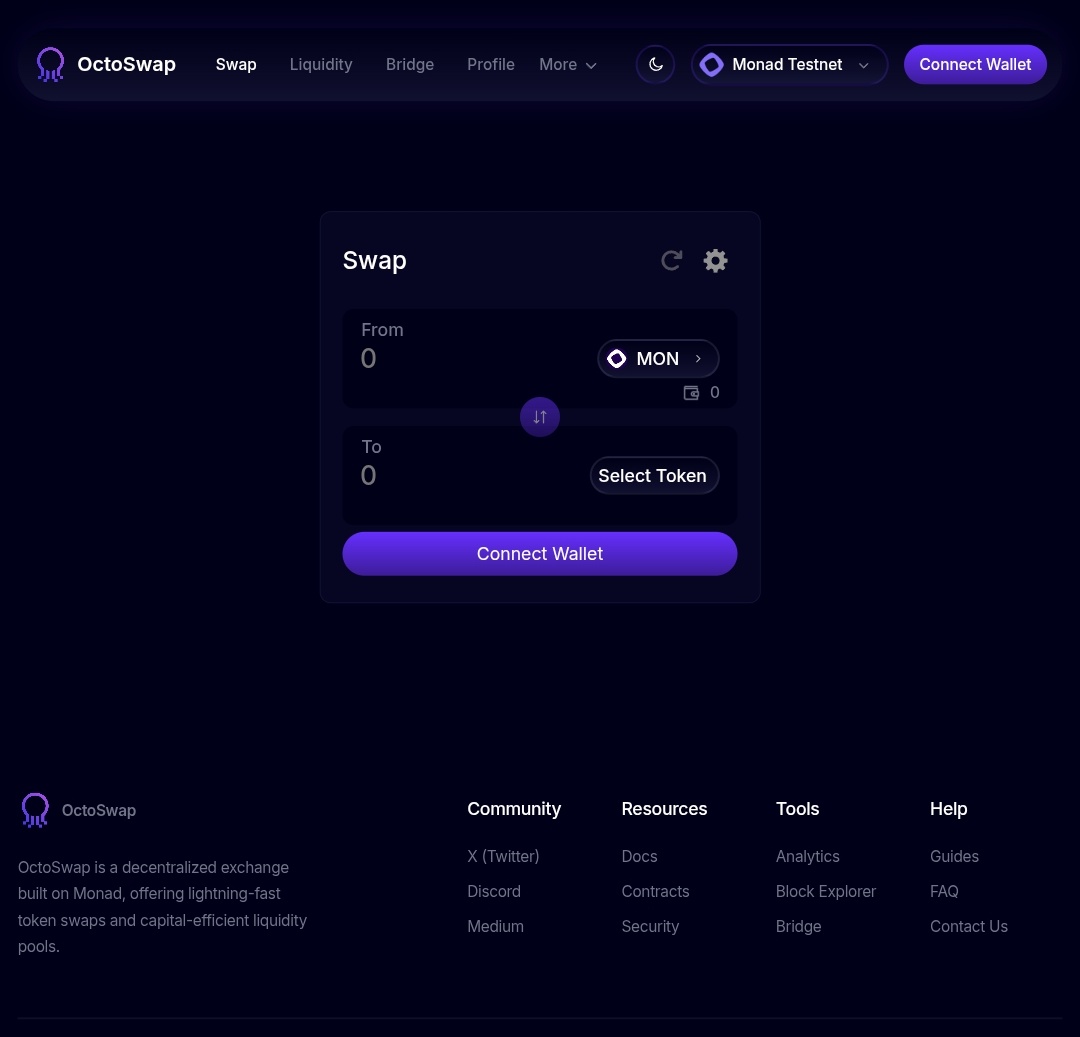Click the MON token diamond icon
Image resolution: width=1080 pixels, height=1037 pixels.
pos(616,359)
